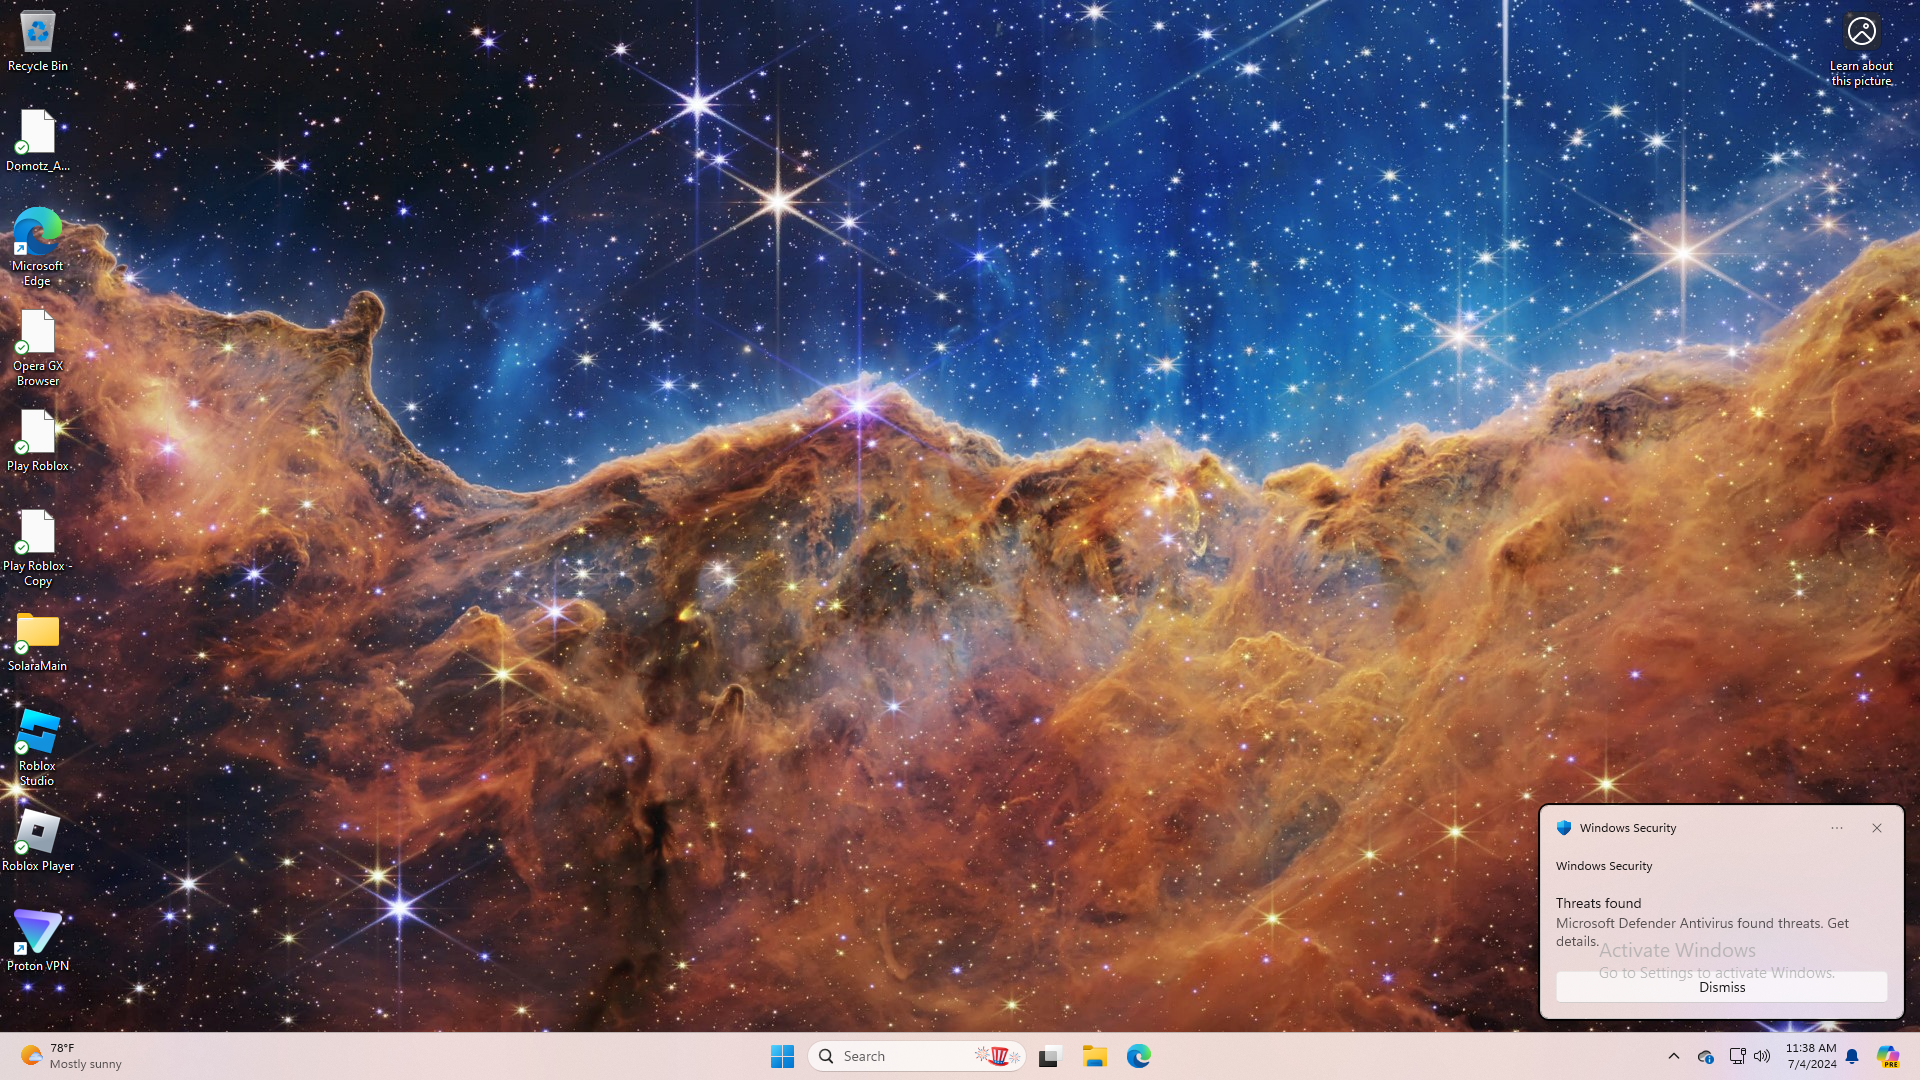Viewport: 1920px width, 1080px height.
Task: Open notification options with three dots
Action: [x=1837, y=828]
